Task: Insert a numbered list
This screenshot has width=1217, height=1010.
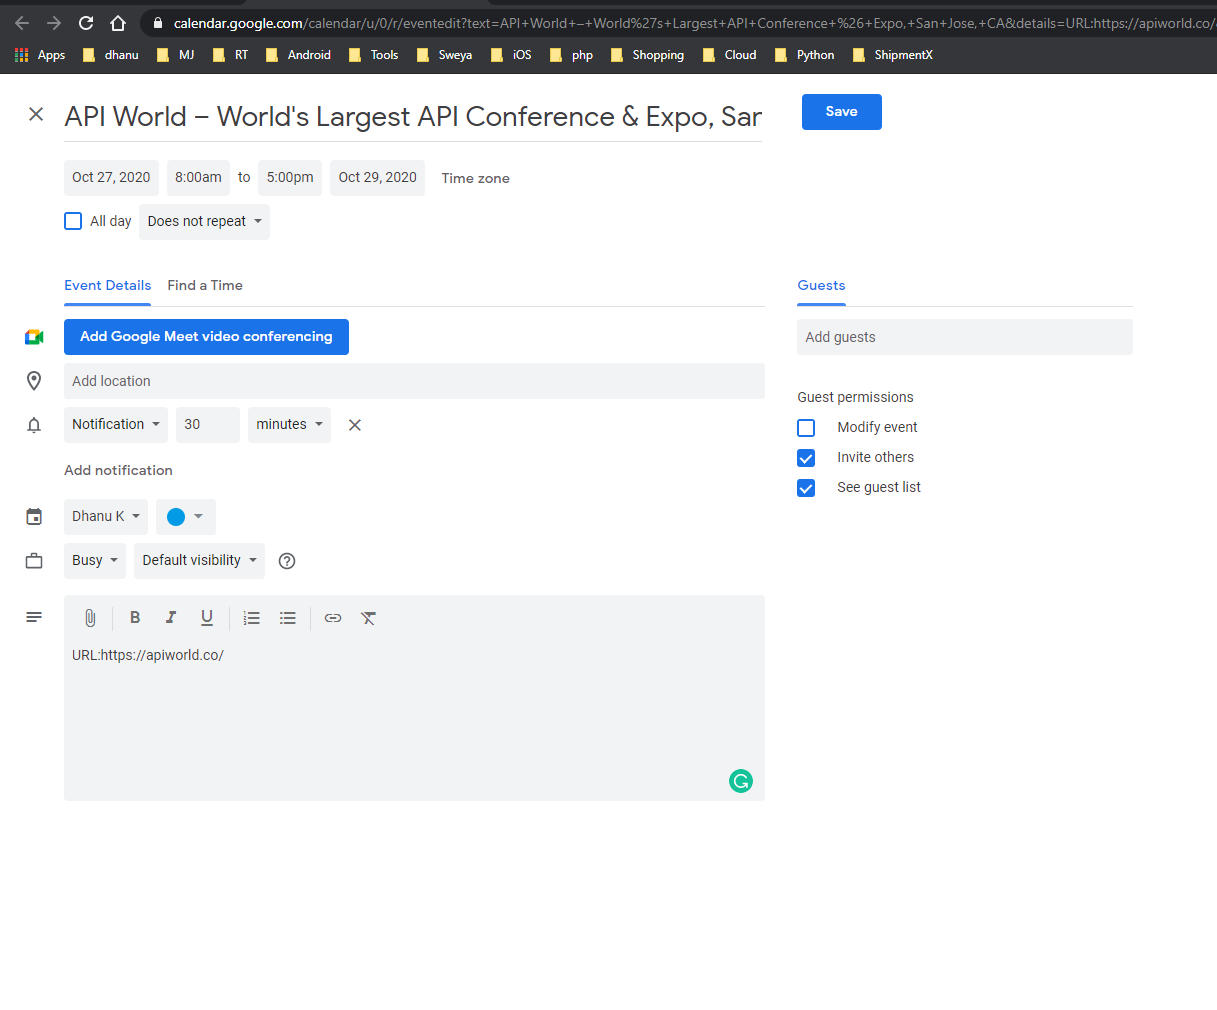Action: (252, 618)
